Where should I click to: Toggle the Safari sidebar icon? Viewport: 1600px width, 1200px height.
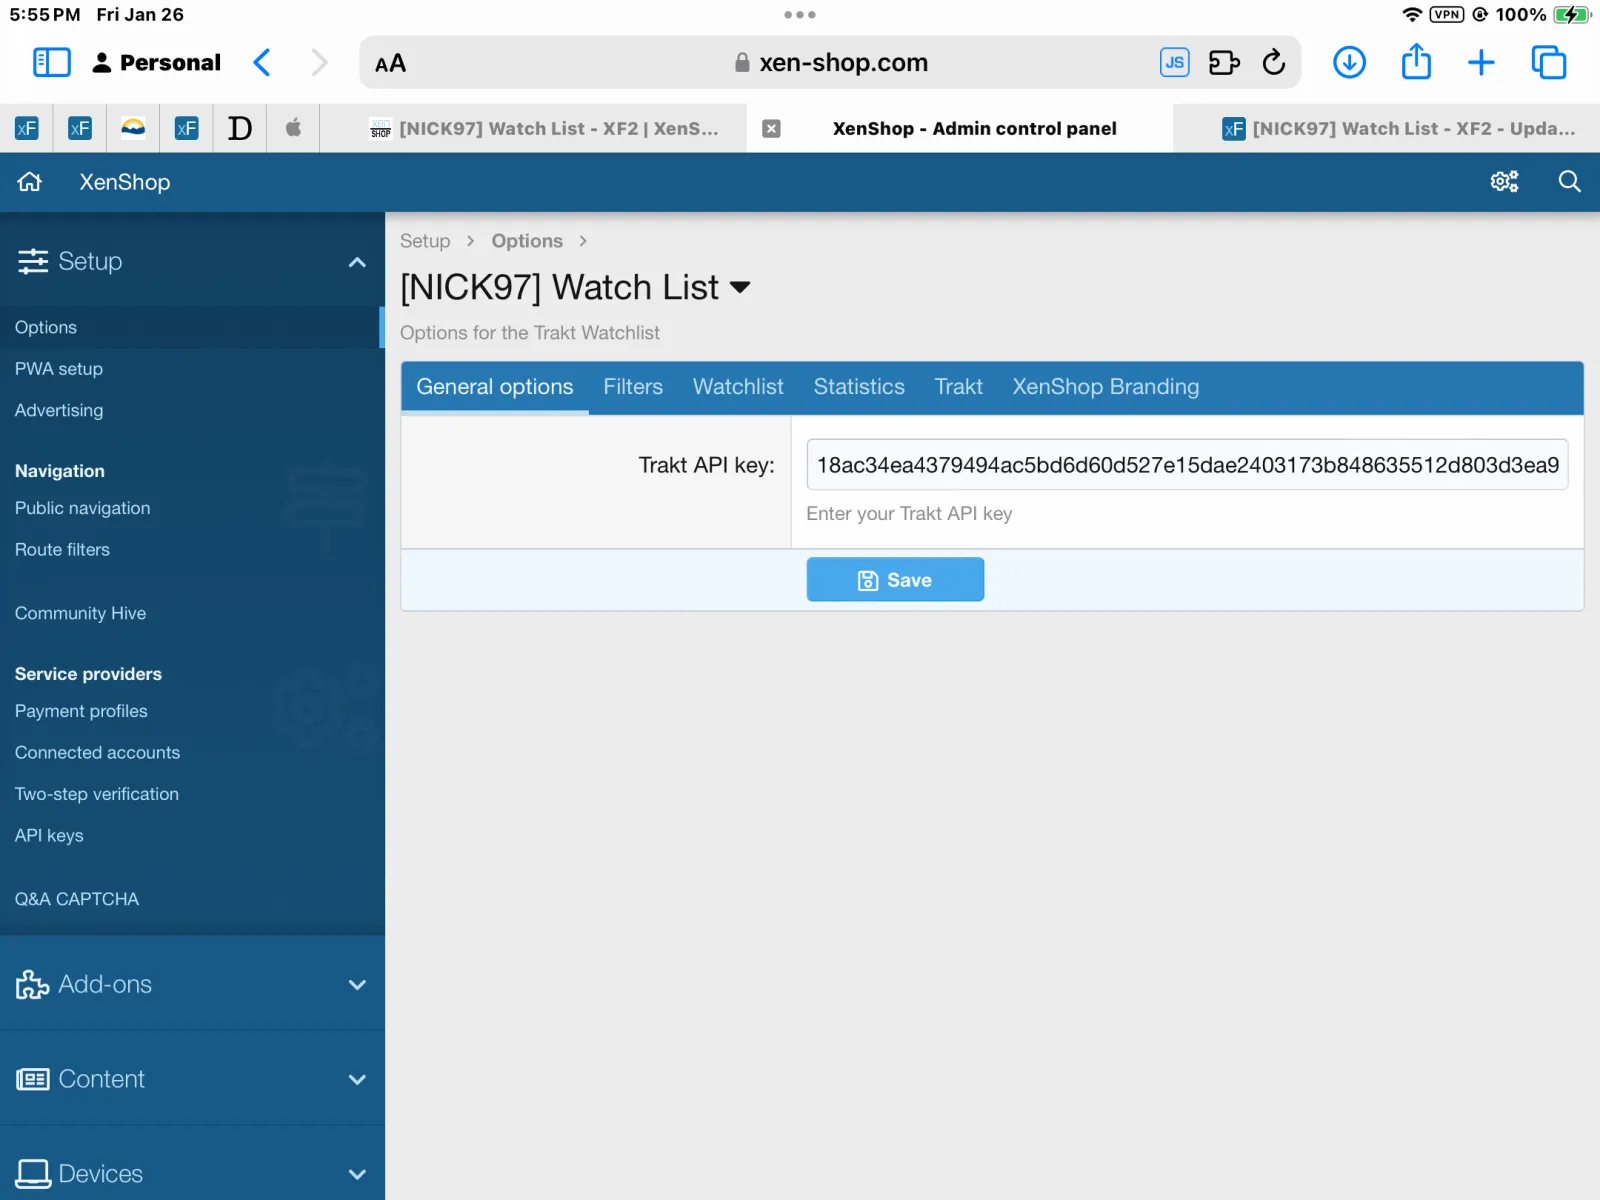tap(52, 63)
